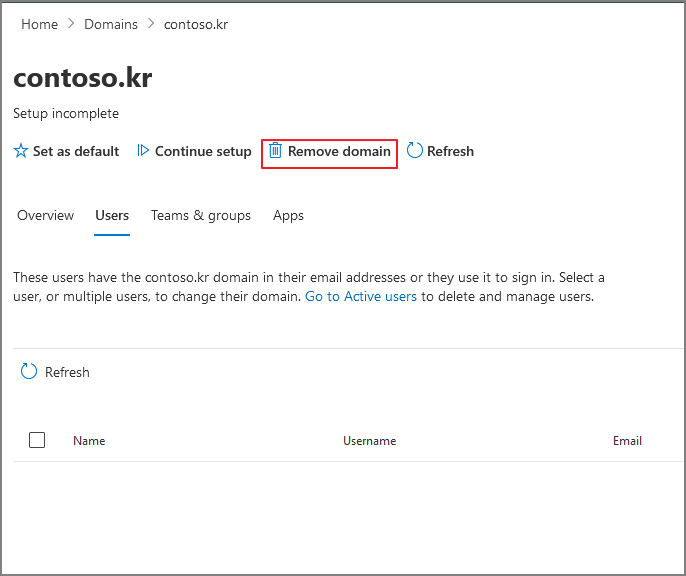This screenshot has height=576, width=686.
Task: Click contoso.kr in the breadcrumb trail
Action: click(196, 24)
